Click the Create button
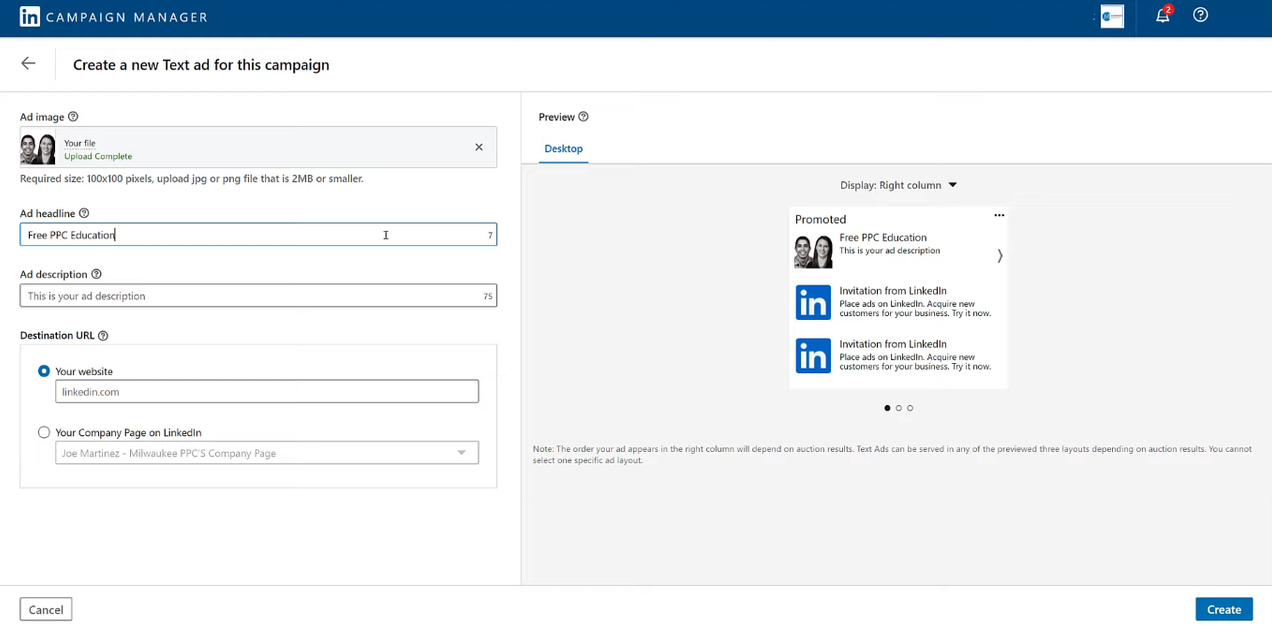The height and width of the screenshot is (625, 1272). coord(1224,609)
